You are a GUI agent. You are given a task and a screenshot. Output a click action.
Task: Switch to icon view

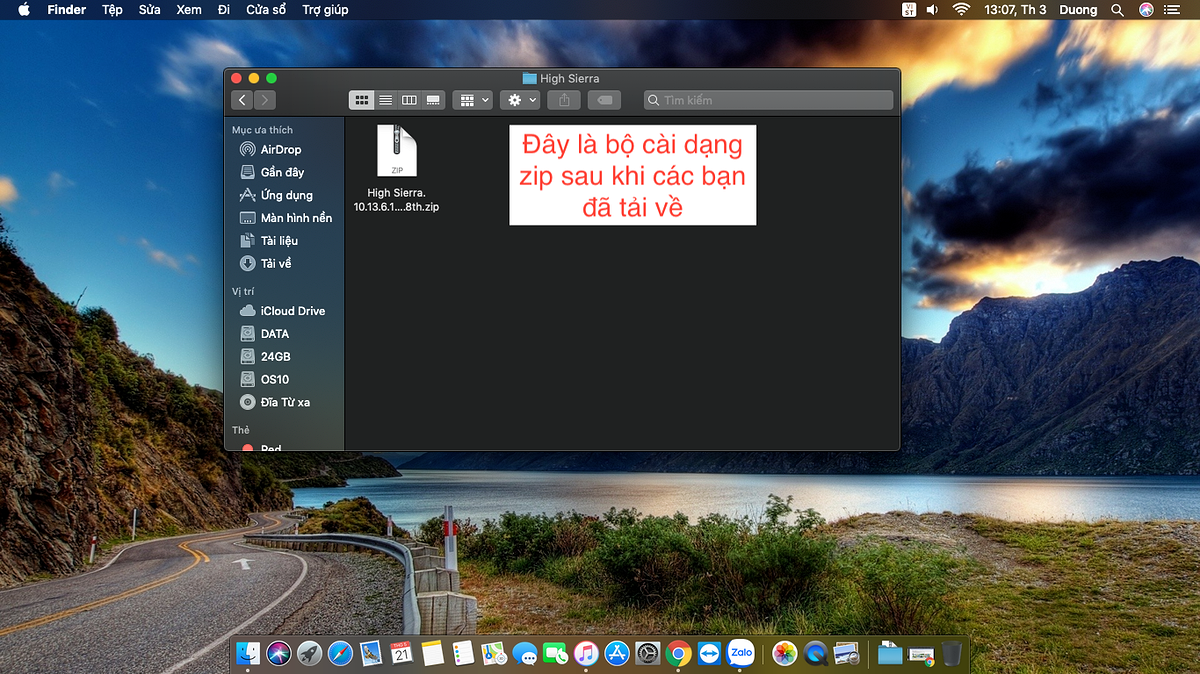pyautogui.click(x=361, y=100)
